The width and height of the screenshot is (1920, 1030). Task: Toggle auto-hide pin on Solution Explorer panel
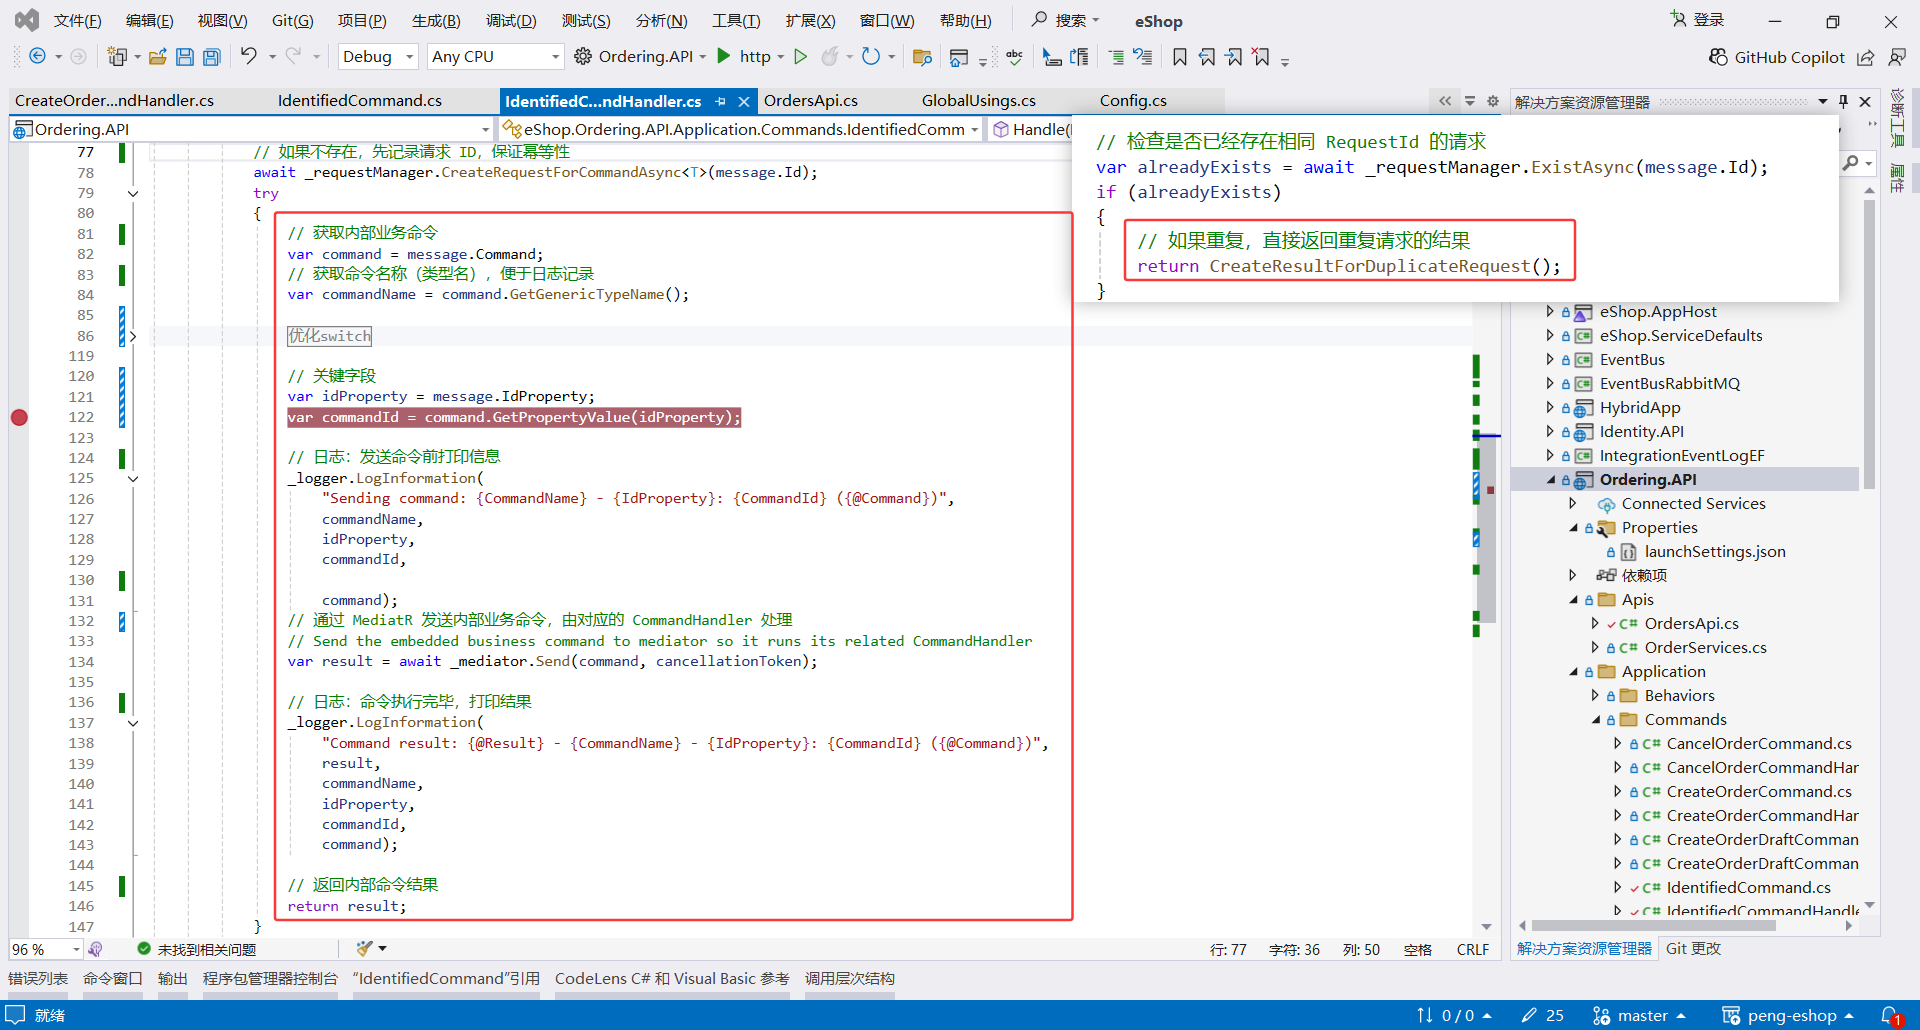1843,101
